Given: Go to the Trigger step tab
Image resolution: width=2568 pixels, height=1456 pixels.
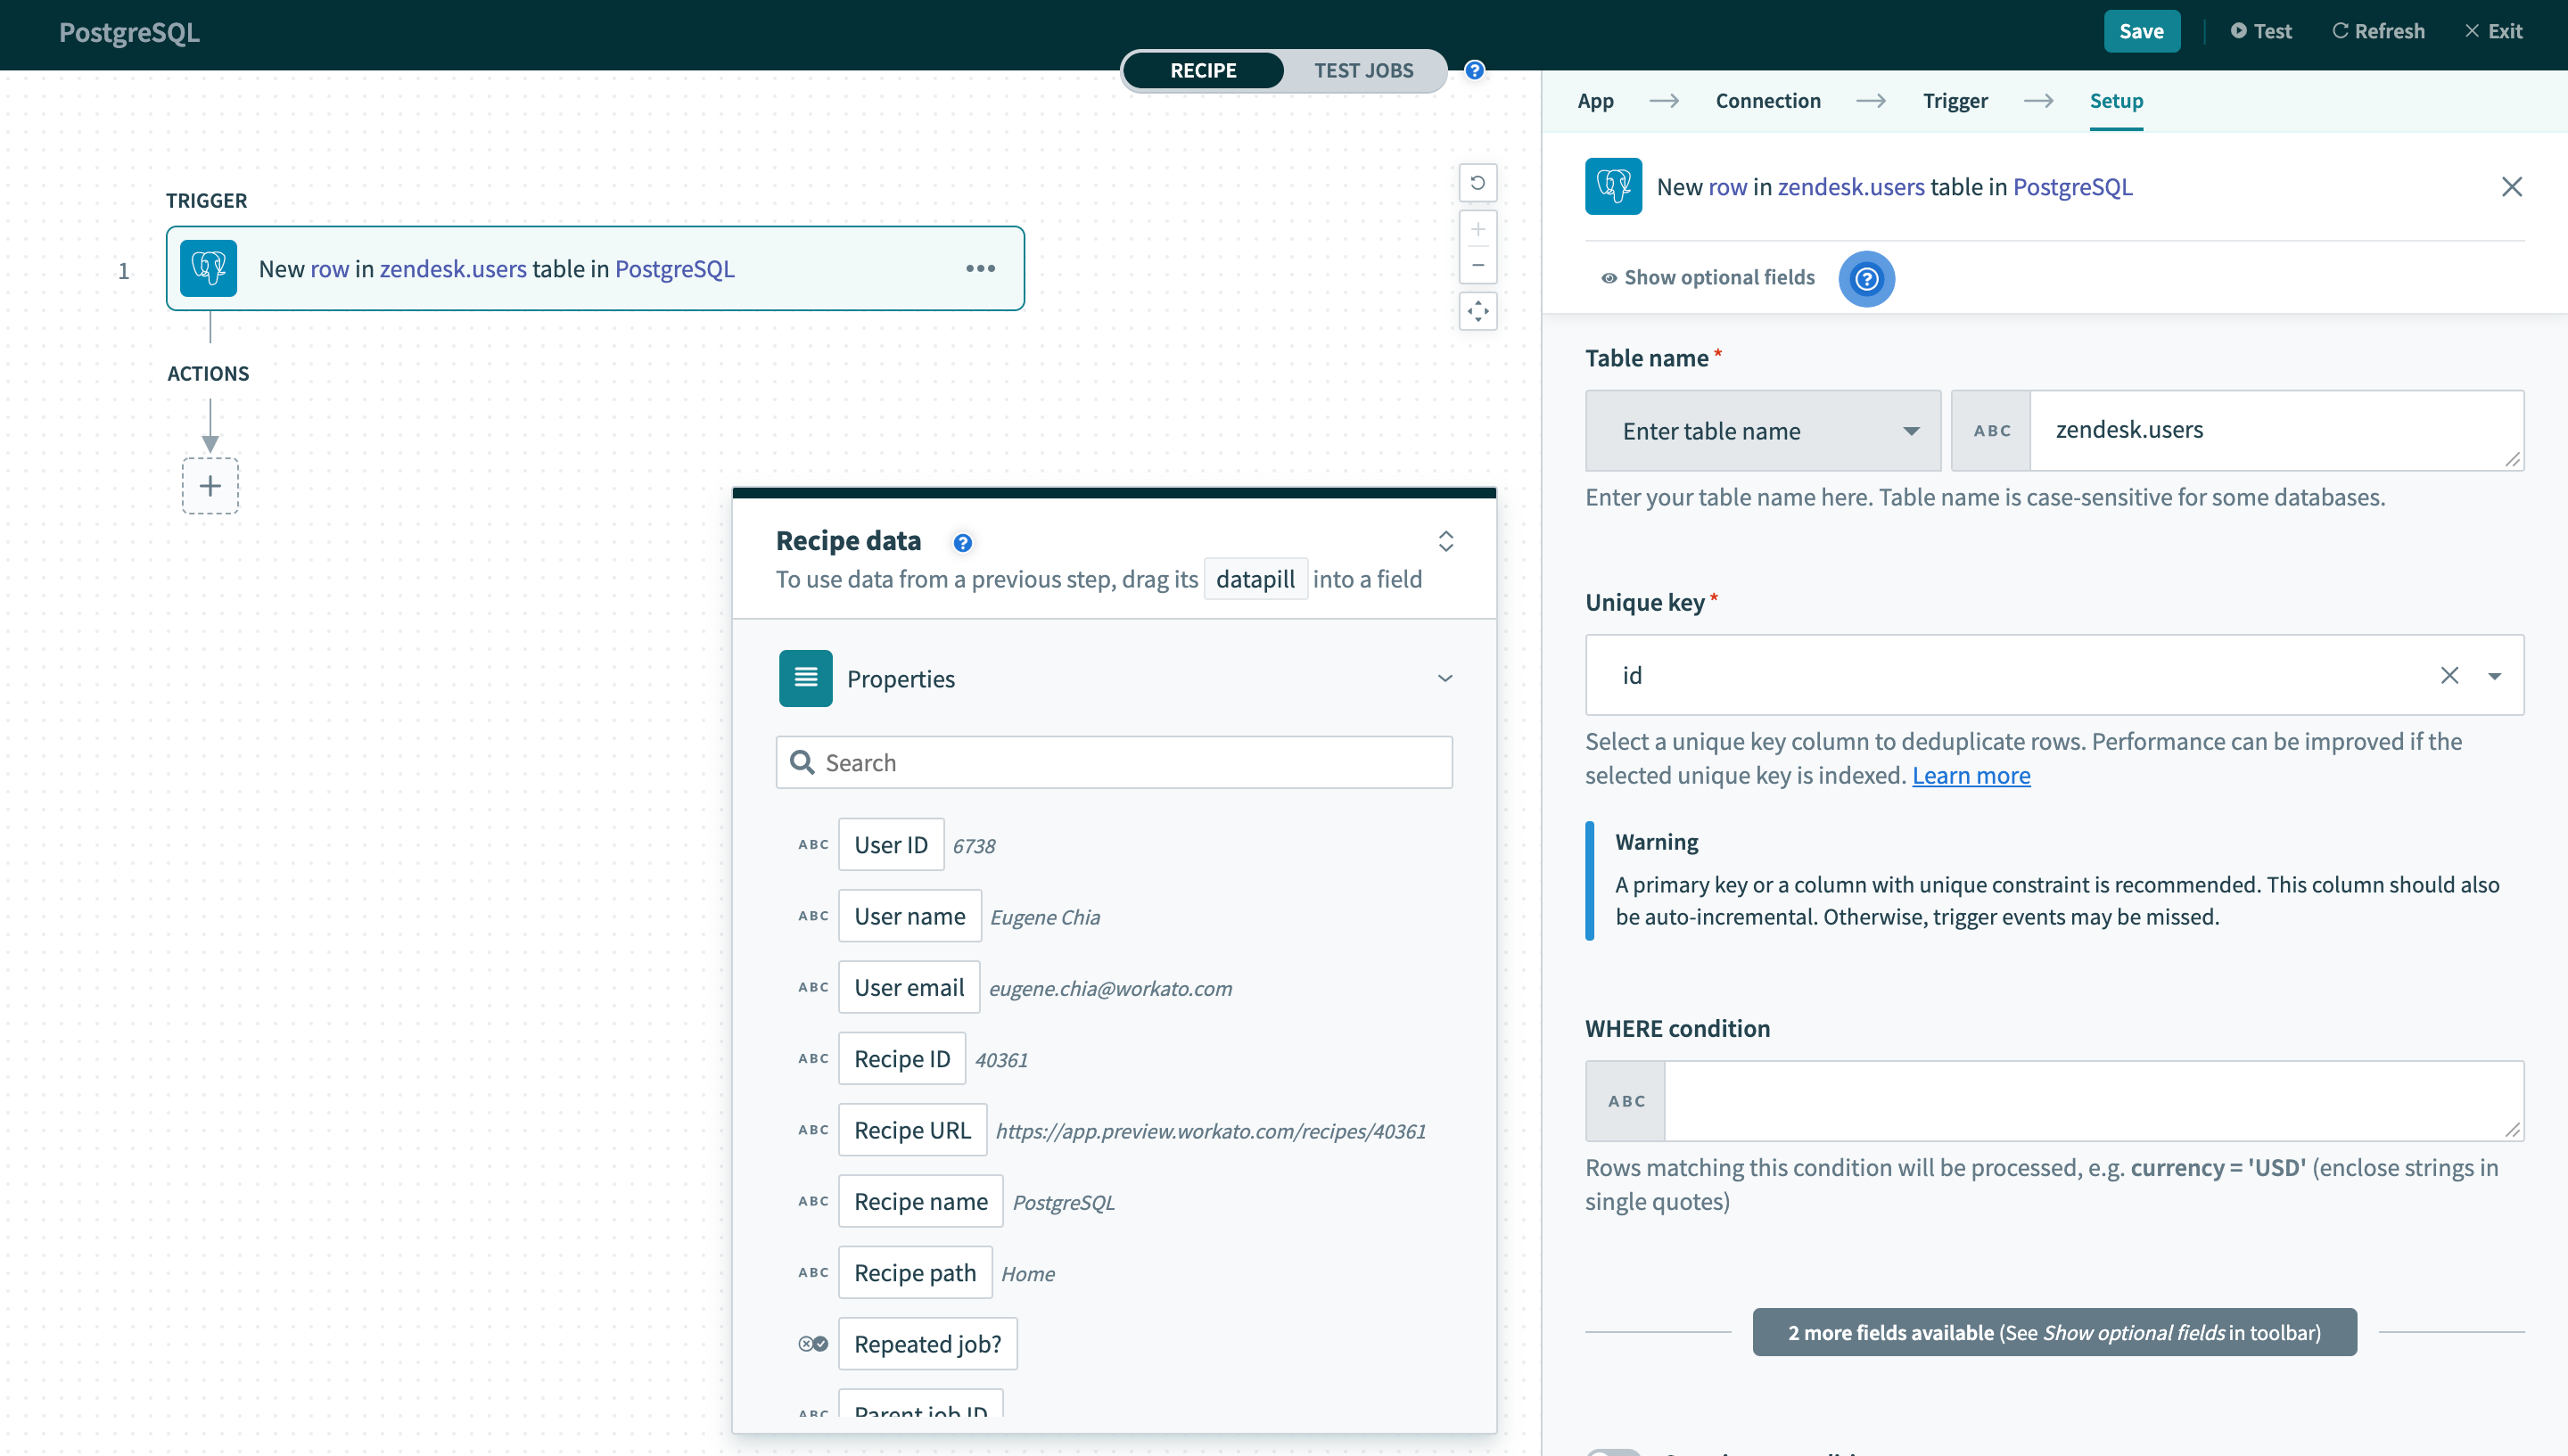Looking at the screenshot, I should 1954,101.
